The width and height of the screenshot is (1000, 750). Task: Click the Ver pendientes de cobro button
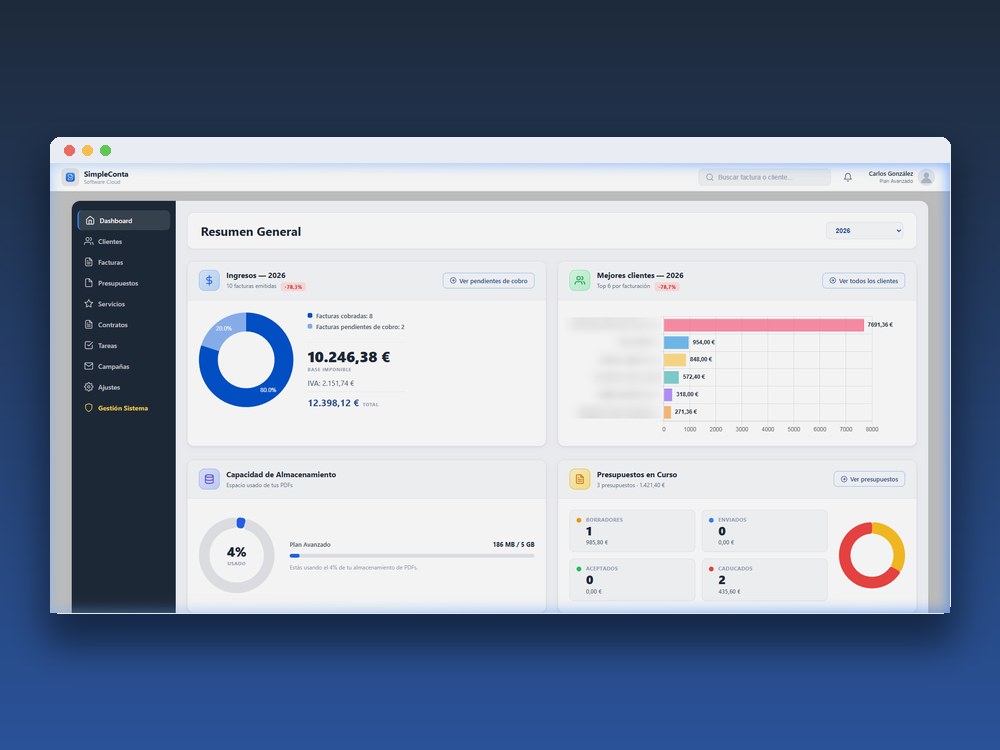click(x=489, y=281)
